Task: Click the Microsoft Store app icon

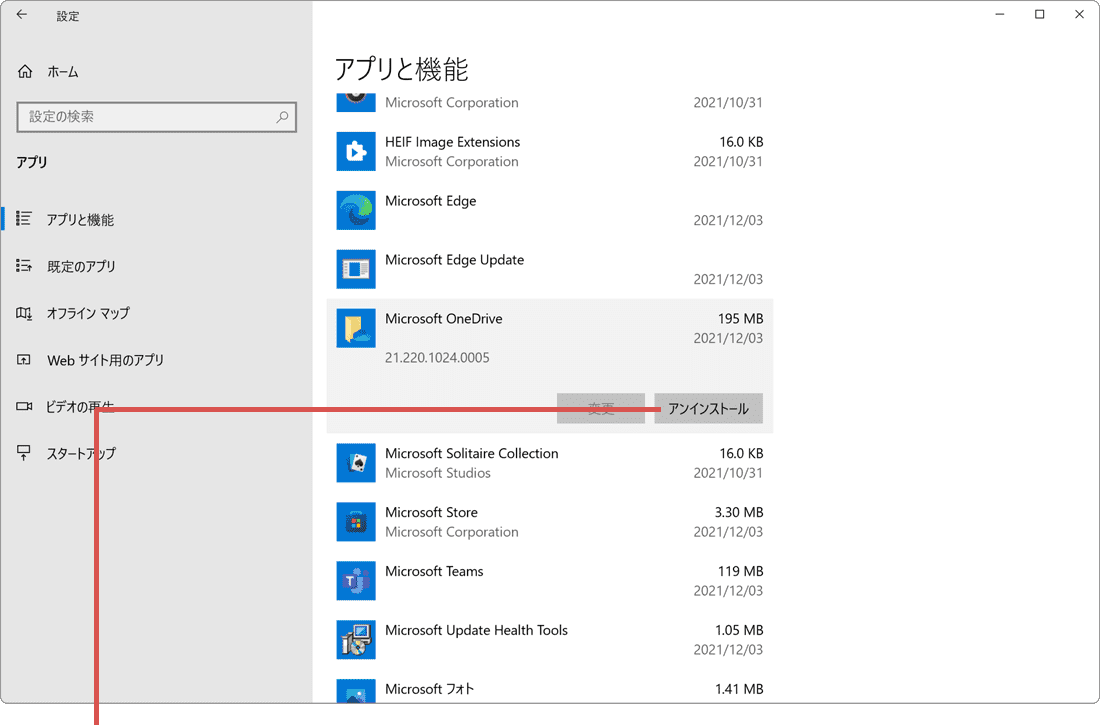Action: pos(356,522)
